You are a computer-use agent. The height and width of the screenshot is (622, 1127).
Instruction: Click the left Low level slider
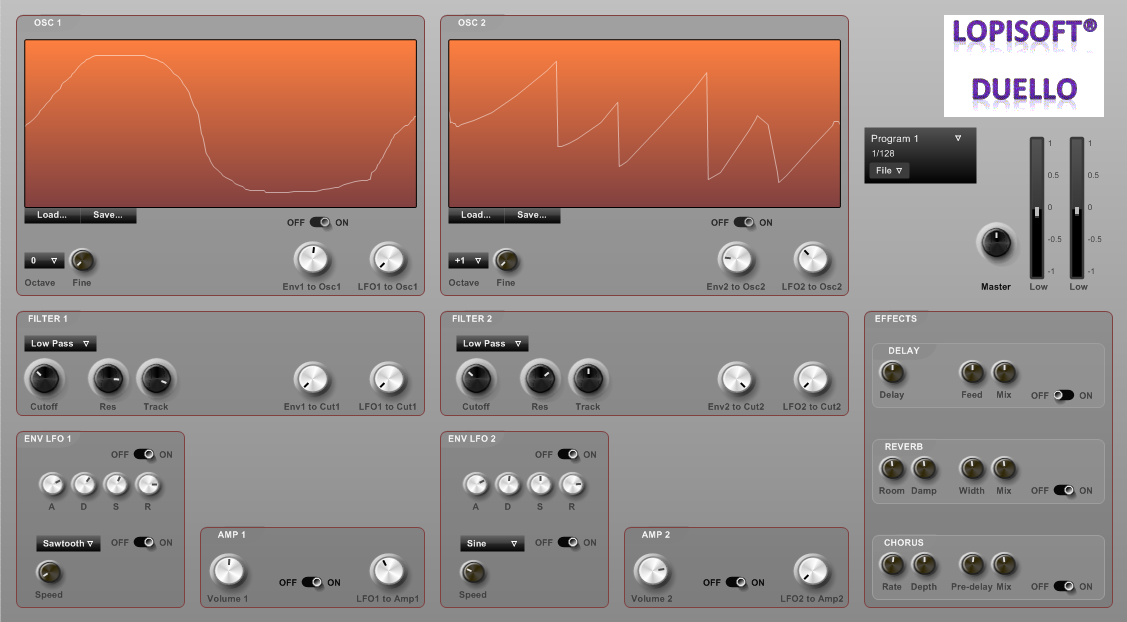tap(1037, 210)
